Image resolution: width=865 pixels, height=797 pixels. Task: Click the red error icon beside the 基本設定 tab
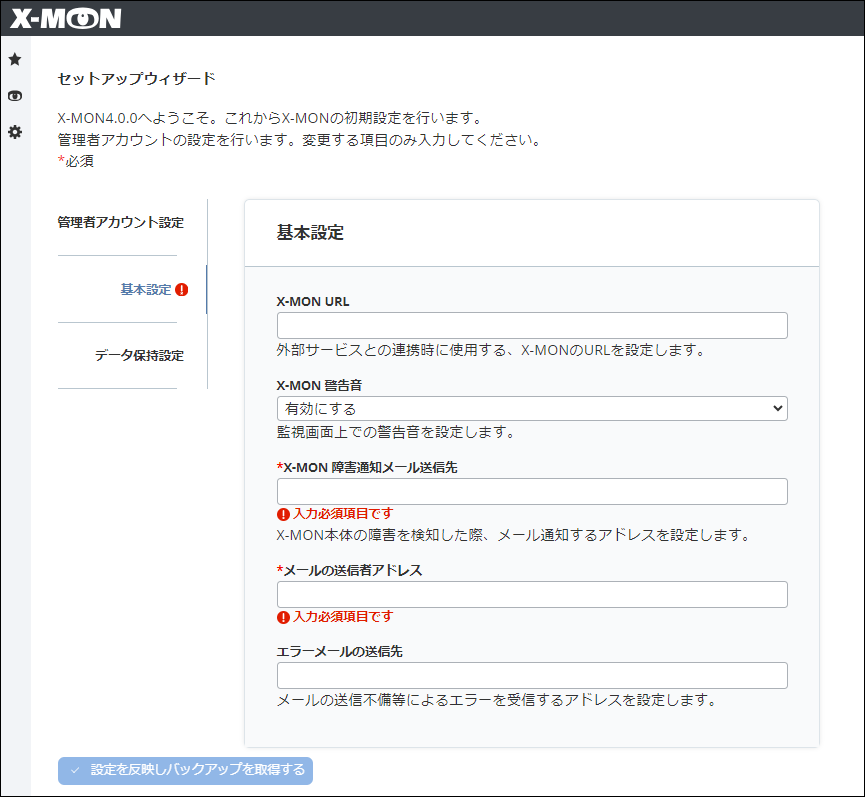(182, 290)
